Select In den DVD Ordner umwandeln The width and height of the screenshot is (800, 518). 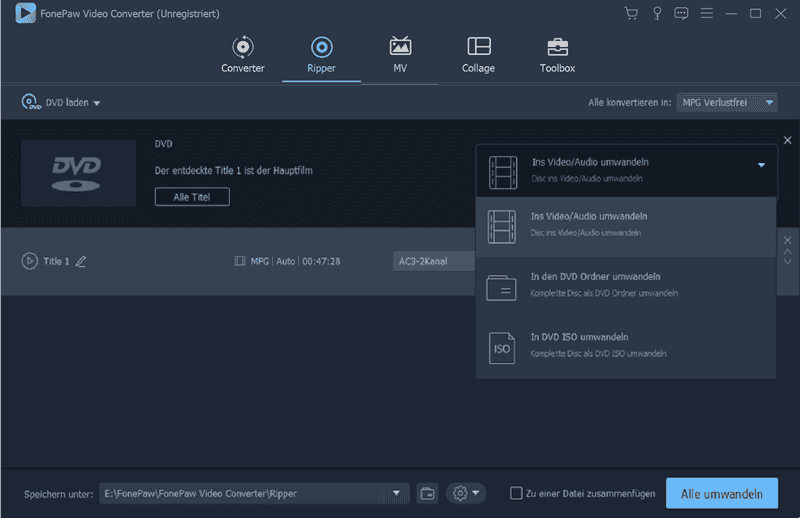point(626,287)
